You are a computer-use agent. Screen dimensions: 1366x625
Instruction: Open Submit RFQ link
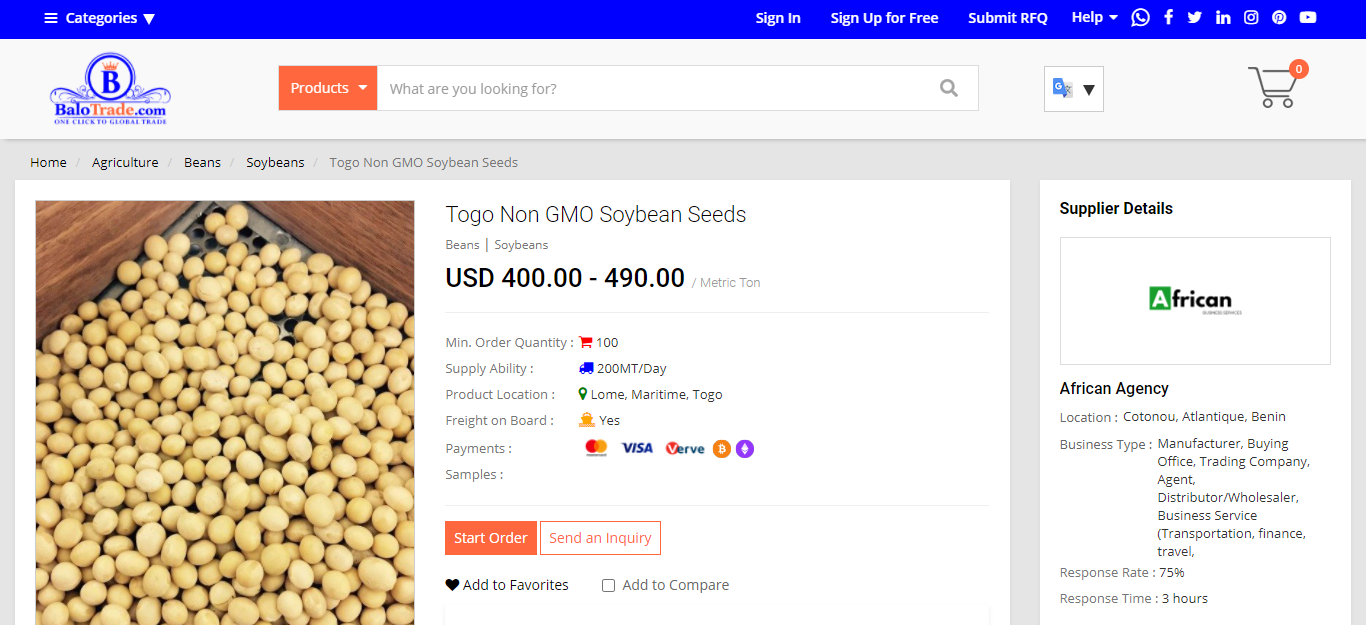coord(1008,18)
